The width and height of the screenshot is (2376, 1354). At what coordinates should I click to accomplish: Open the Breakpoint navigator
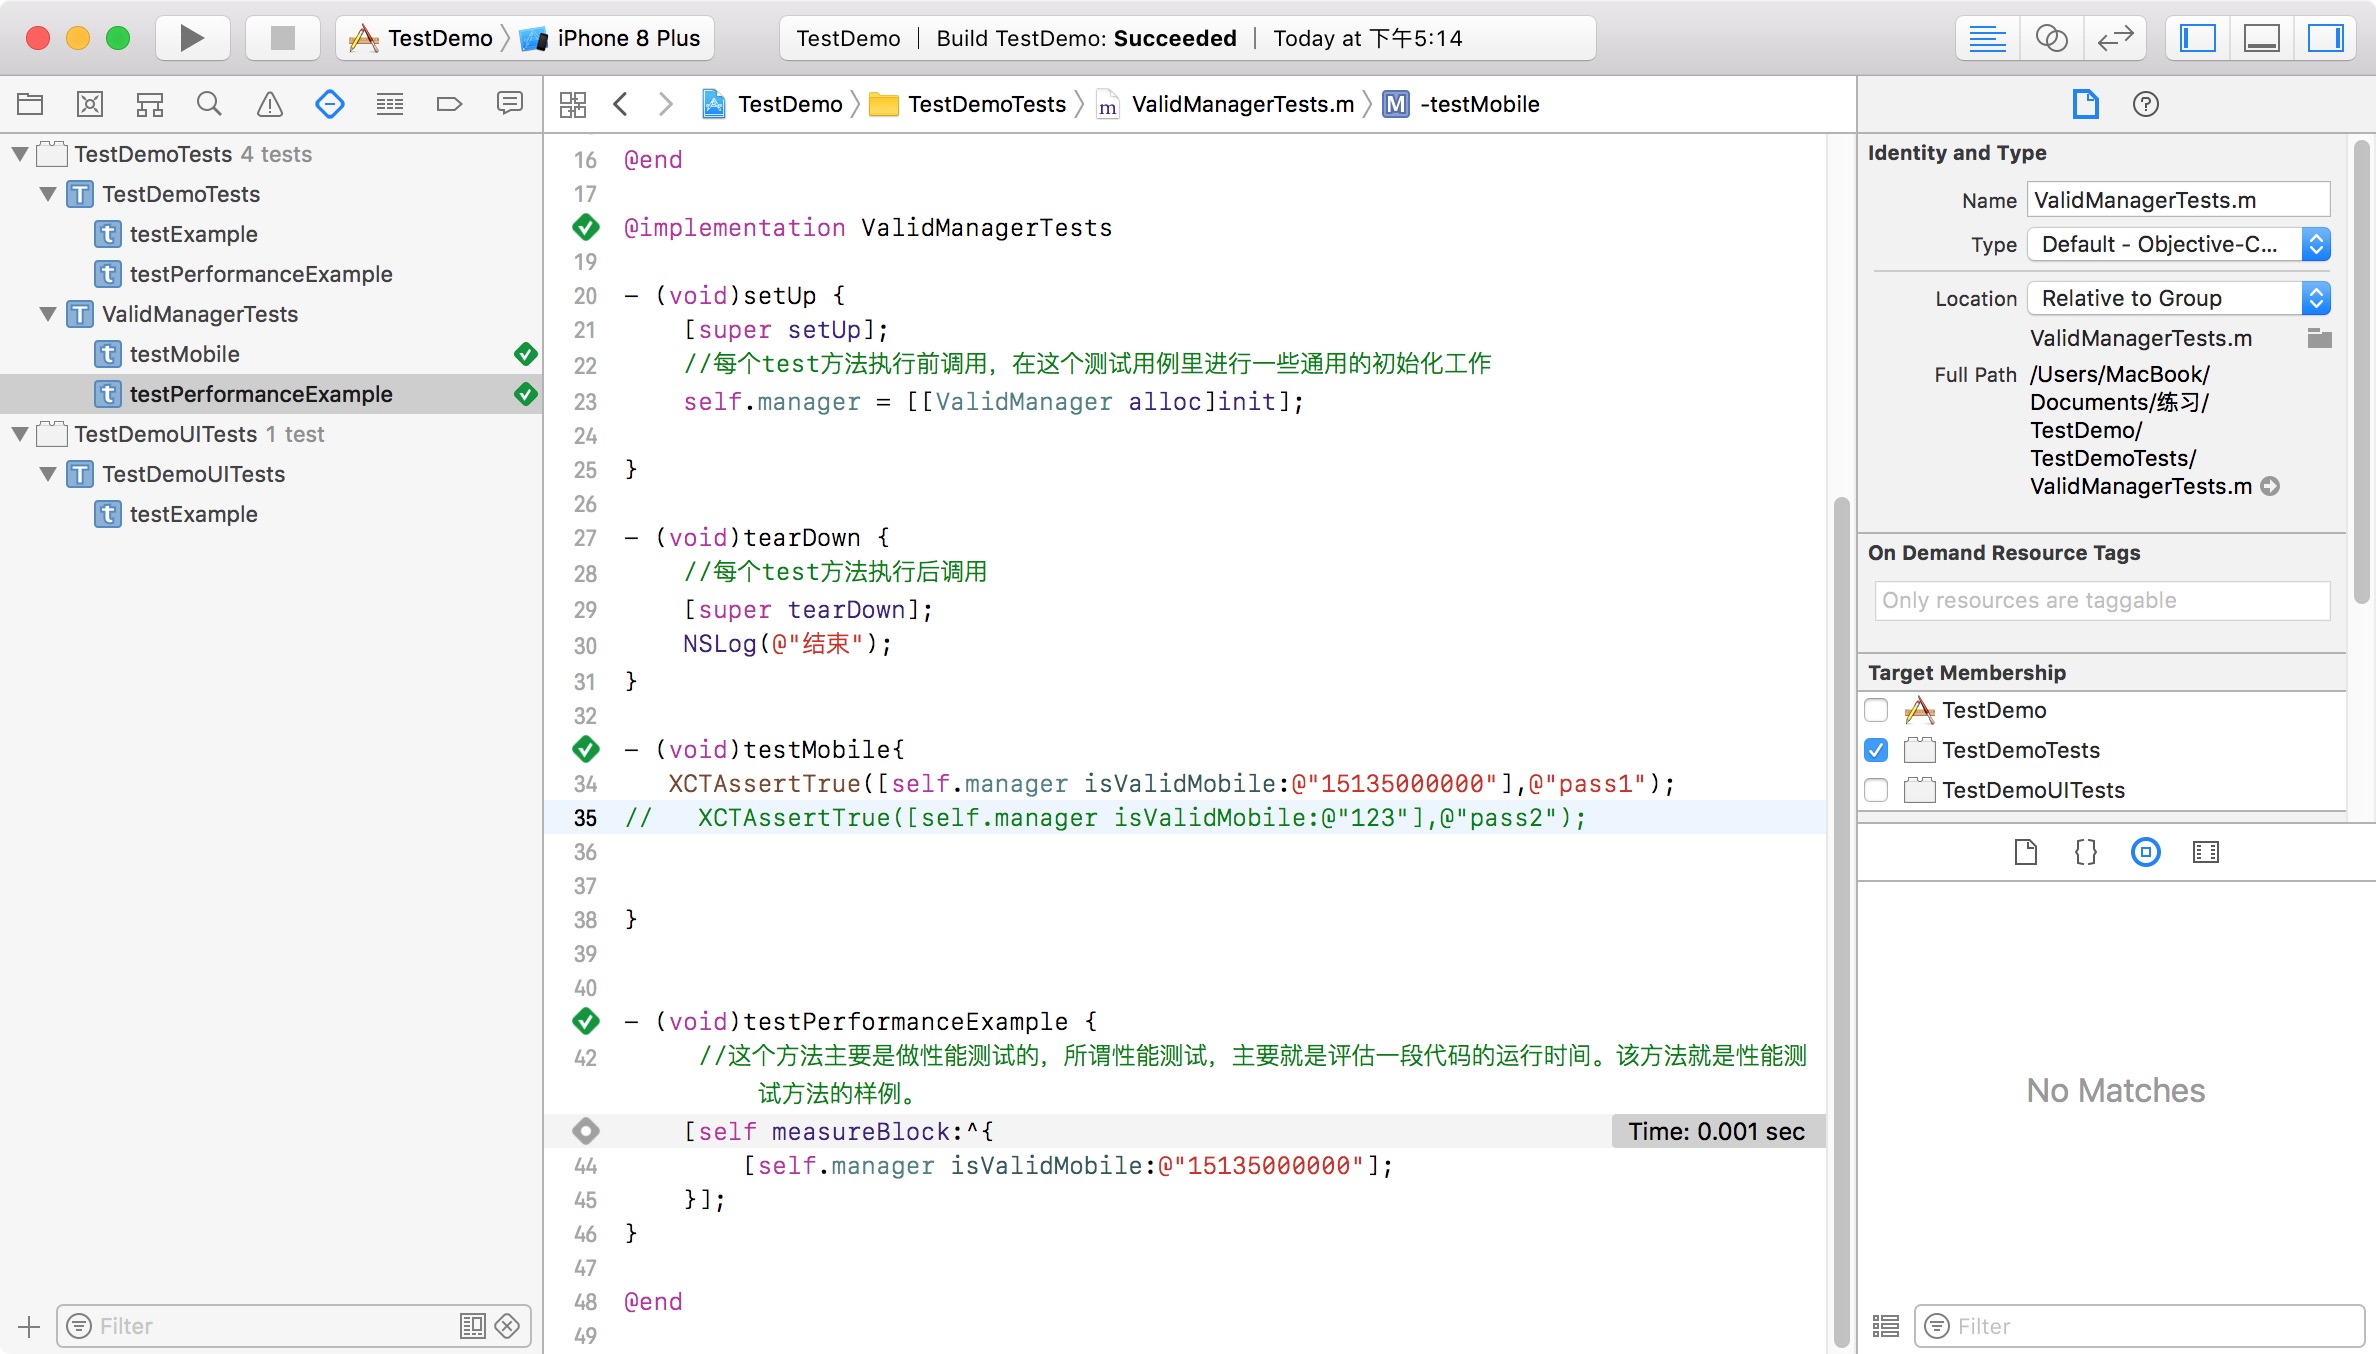pos(450,104)
